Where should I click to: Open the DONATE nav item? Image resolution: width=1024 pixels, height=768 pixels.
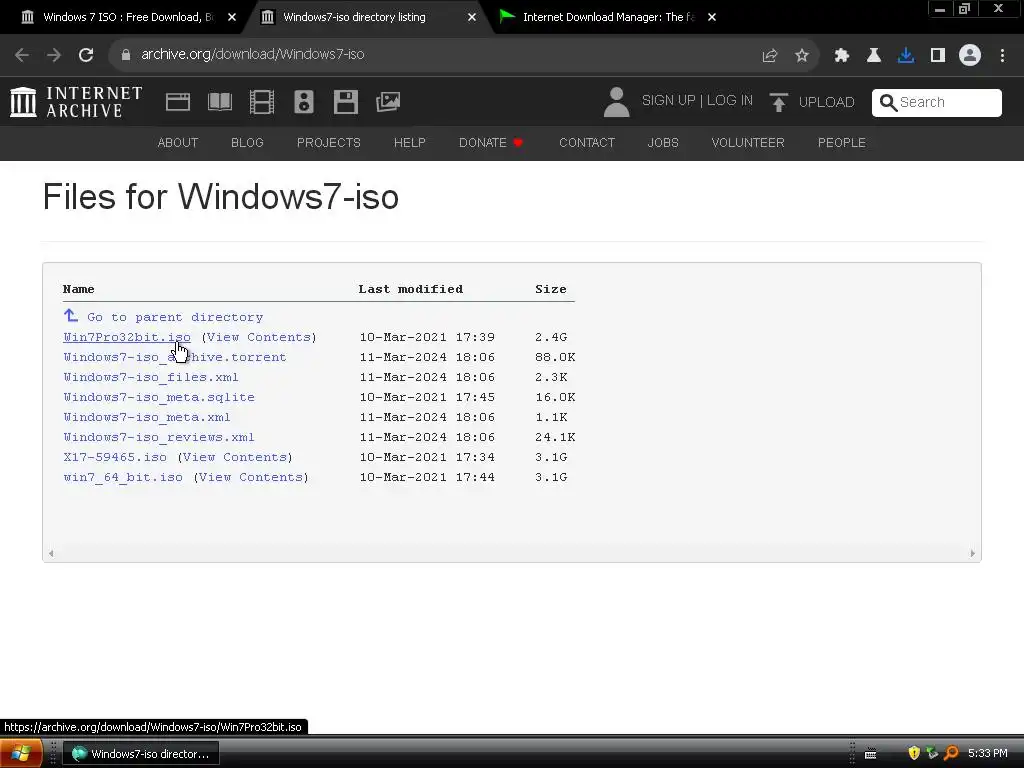click(x=491, y=142)
